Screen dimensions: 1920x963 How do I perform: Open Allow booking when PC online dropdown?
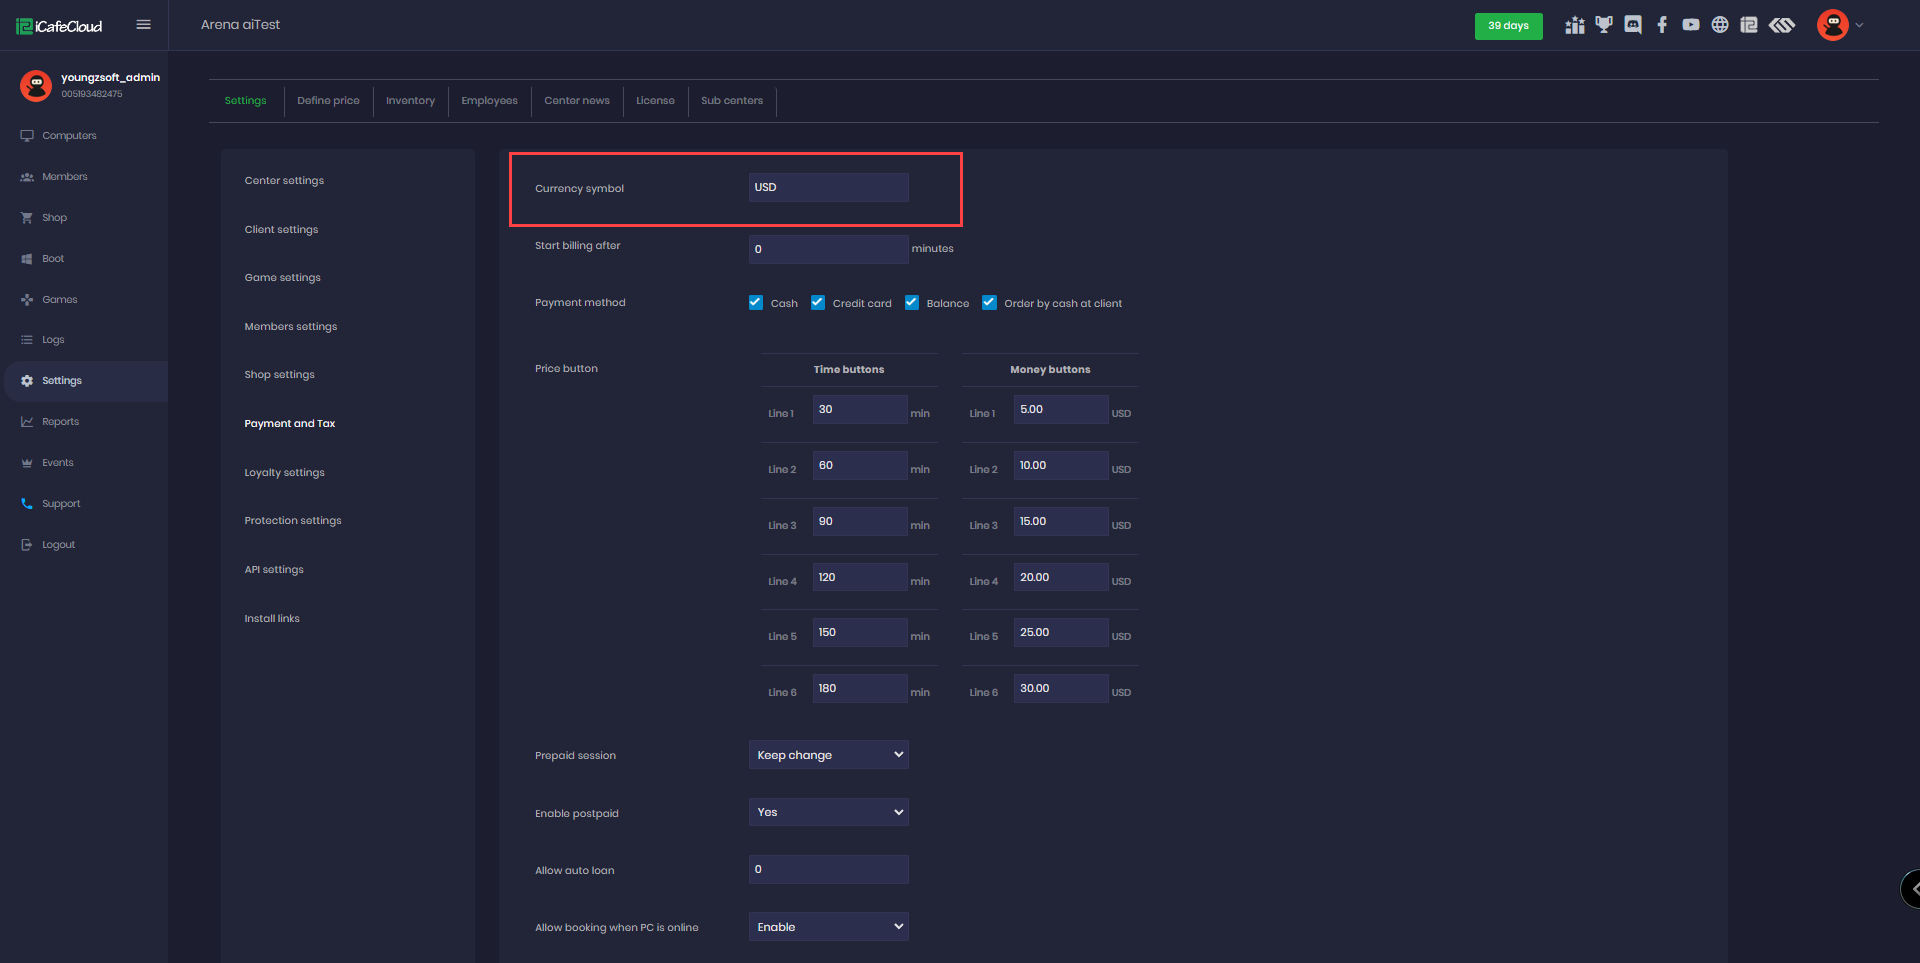[x=828, y=927]
